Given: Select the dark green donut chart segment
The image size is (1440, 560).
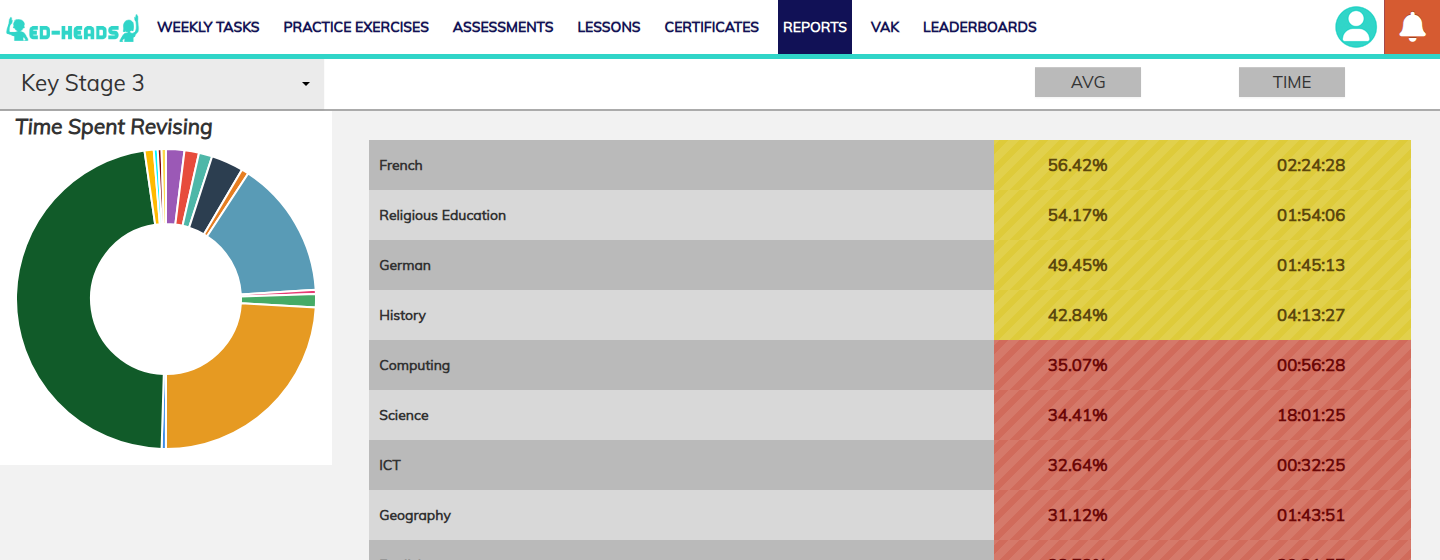Looking at the screenshot, I should 60,300.
